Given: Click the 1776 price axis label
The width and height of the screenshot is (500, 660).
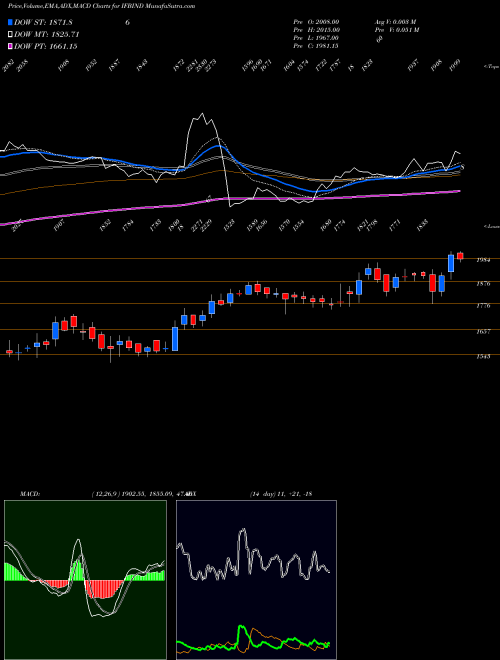Looking at the screenshot, I should pos(483,306).
